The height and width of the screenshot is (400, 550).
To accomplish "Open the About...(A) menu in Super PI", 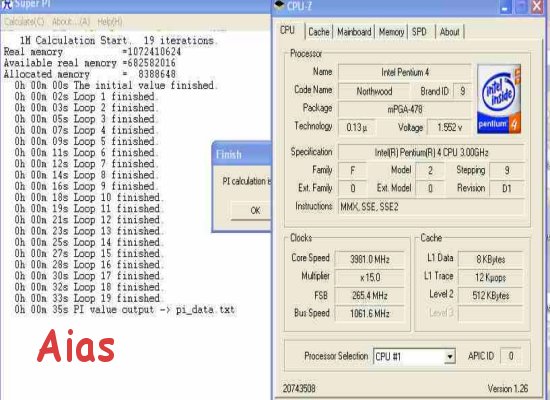I will click(x=71, y=22).
